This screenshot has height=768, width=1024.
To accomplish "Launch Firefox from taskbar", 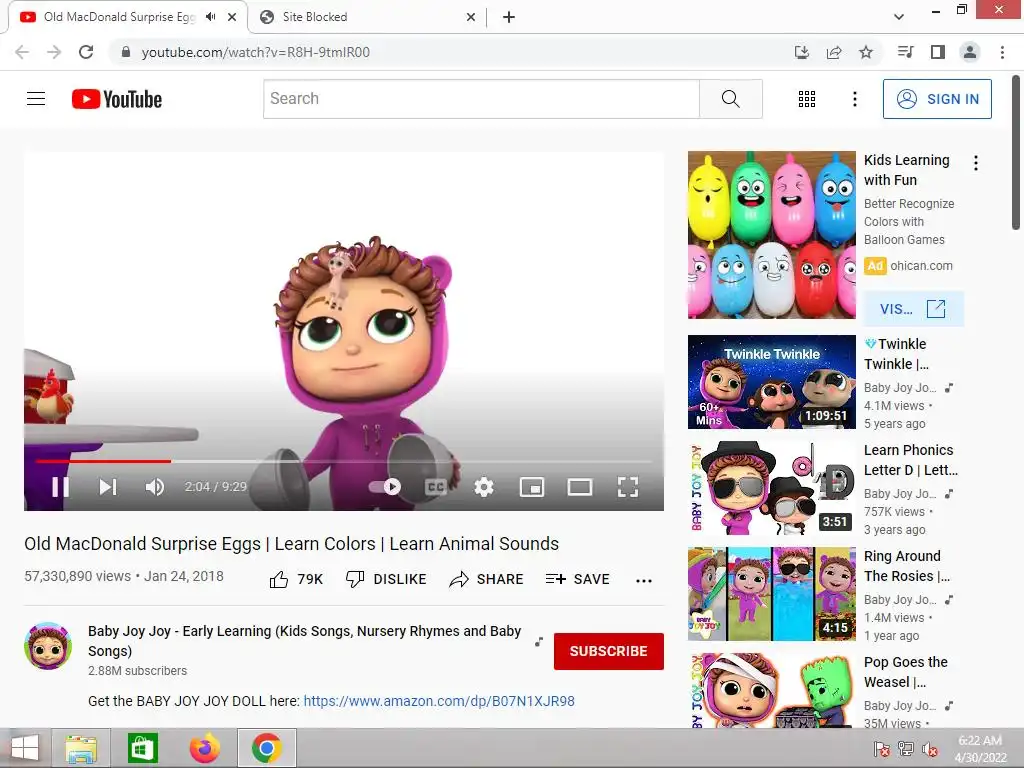I will click(x=204, y=748).
